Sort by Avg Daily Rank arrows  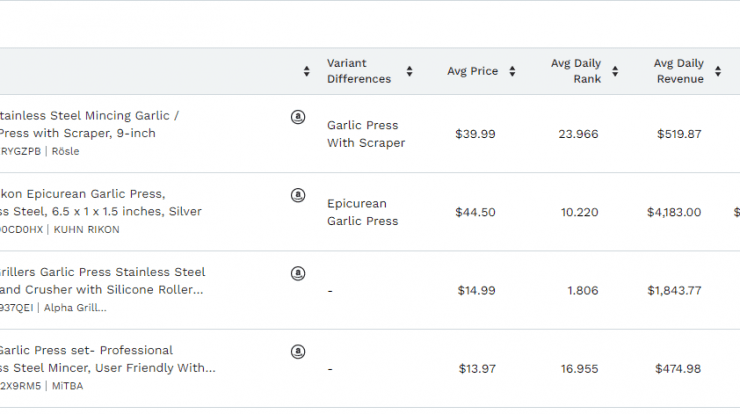615,71
